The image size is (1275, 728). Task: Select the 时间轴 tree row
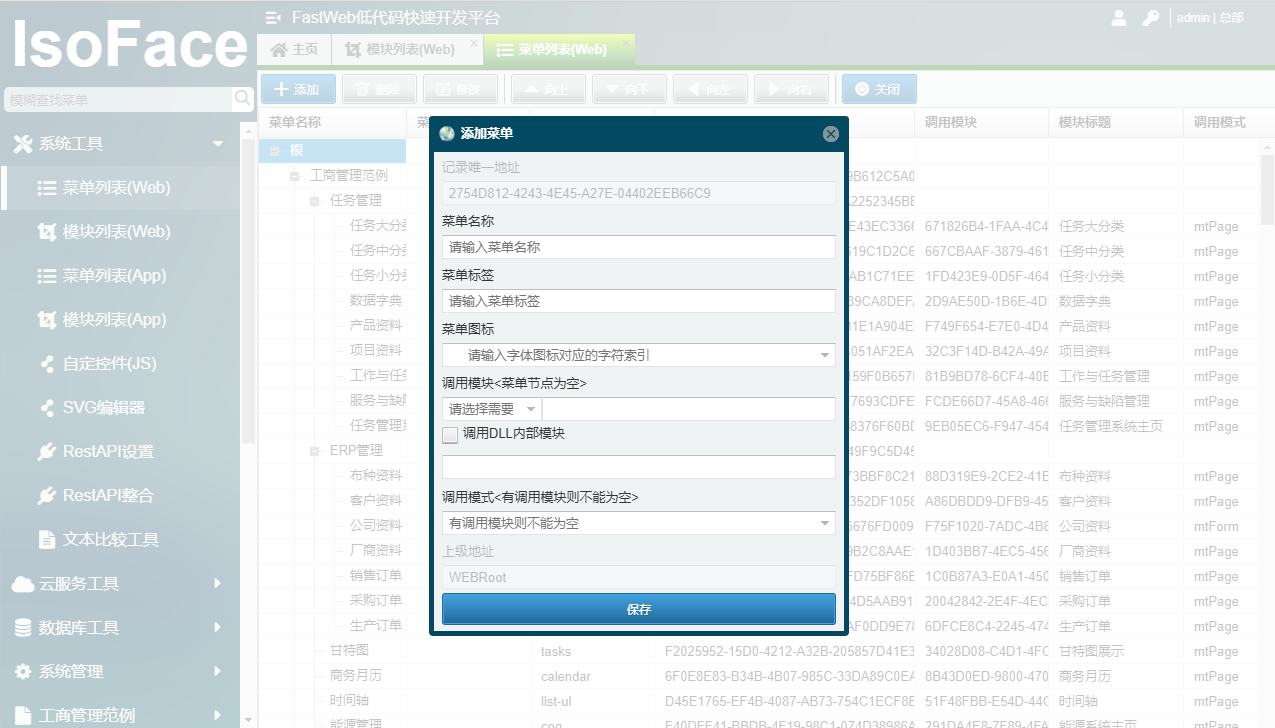[349, 701]
